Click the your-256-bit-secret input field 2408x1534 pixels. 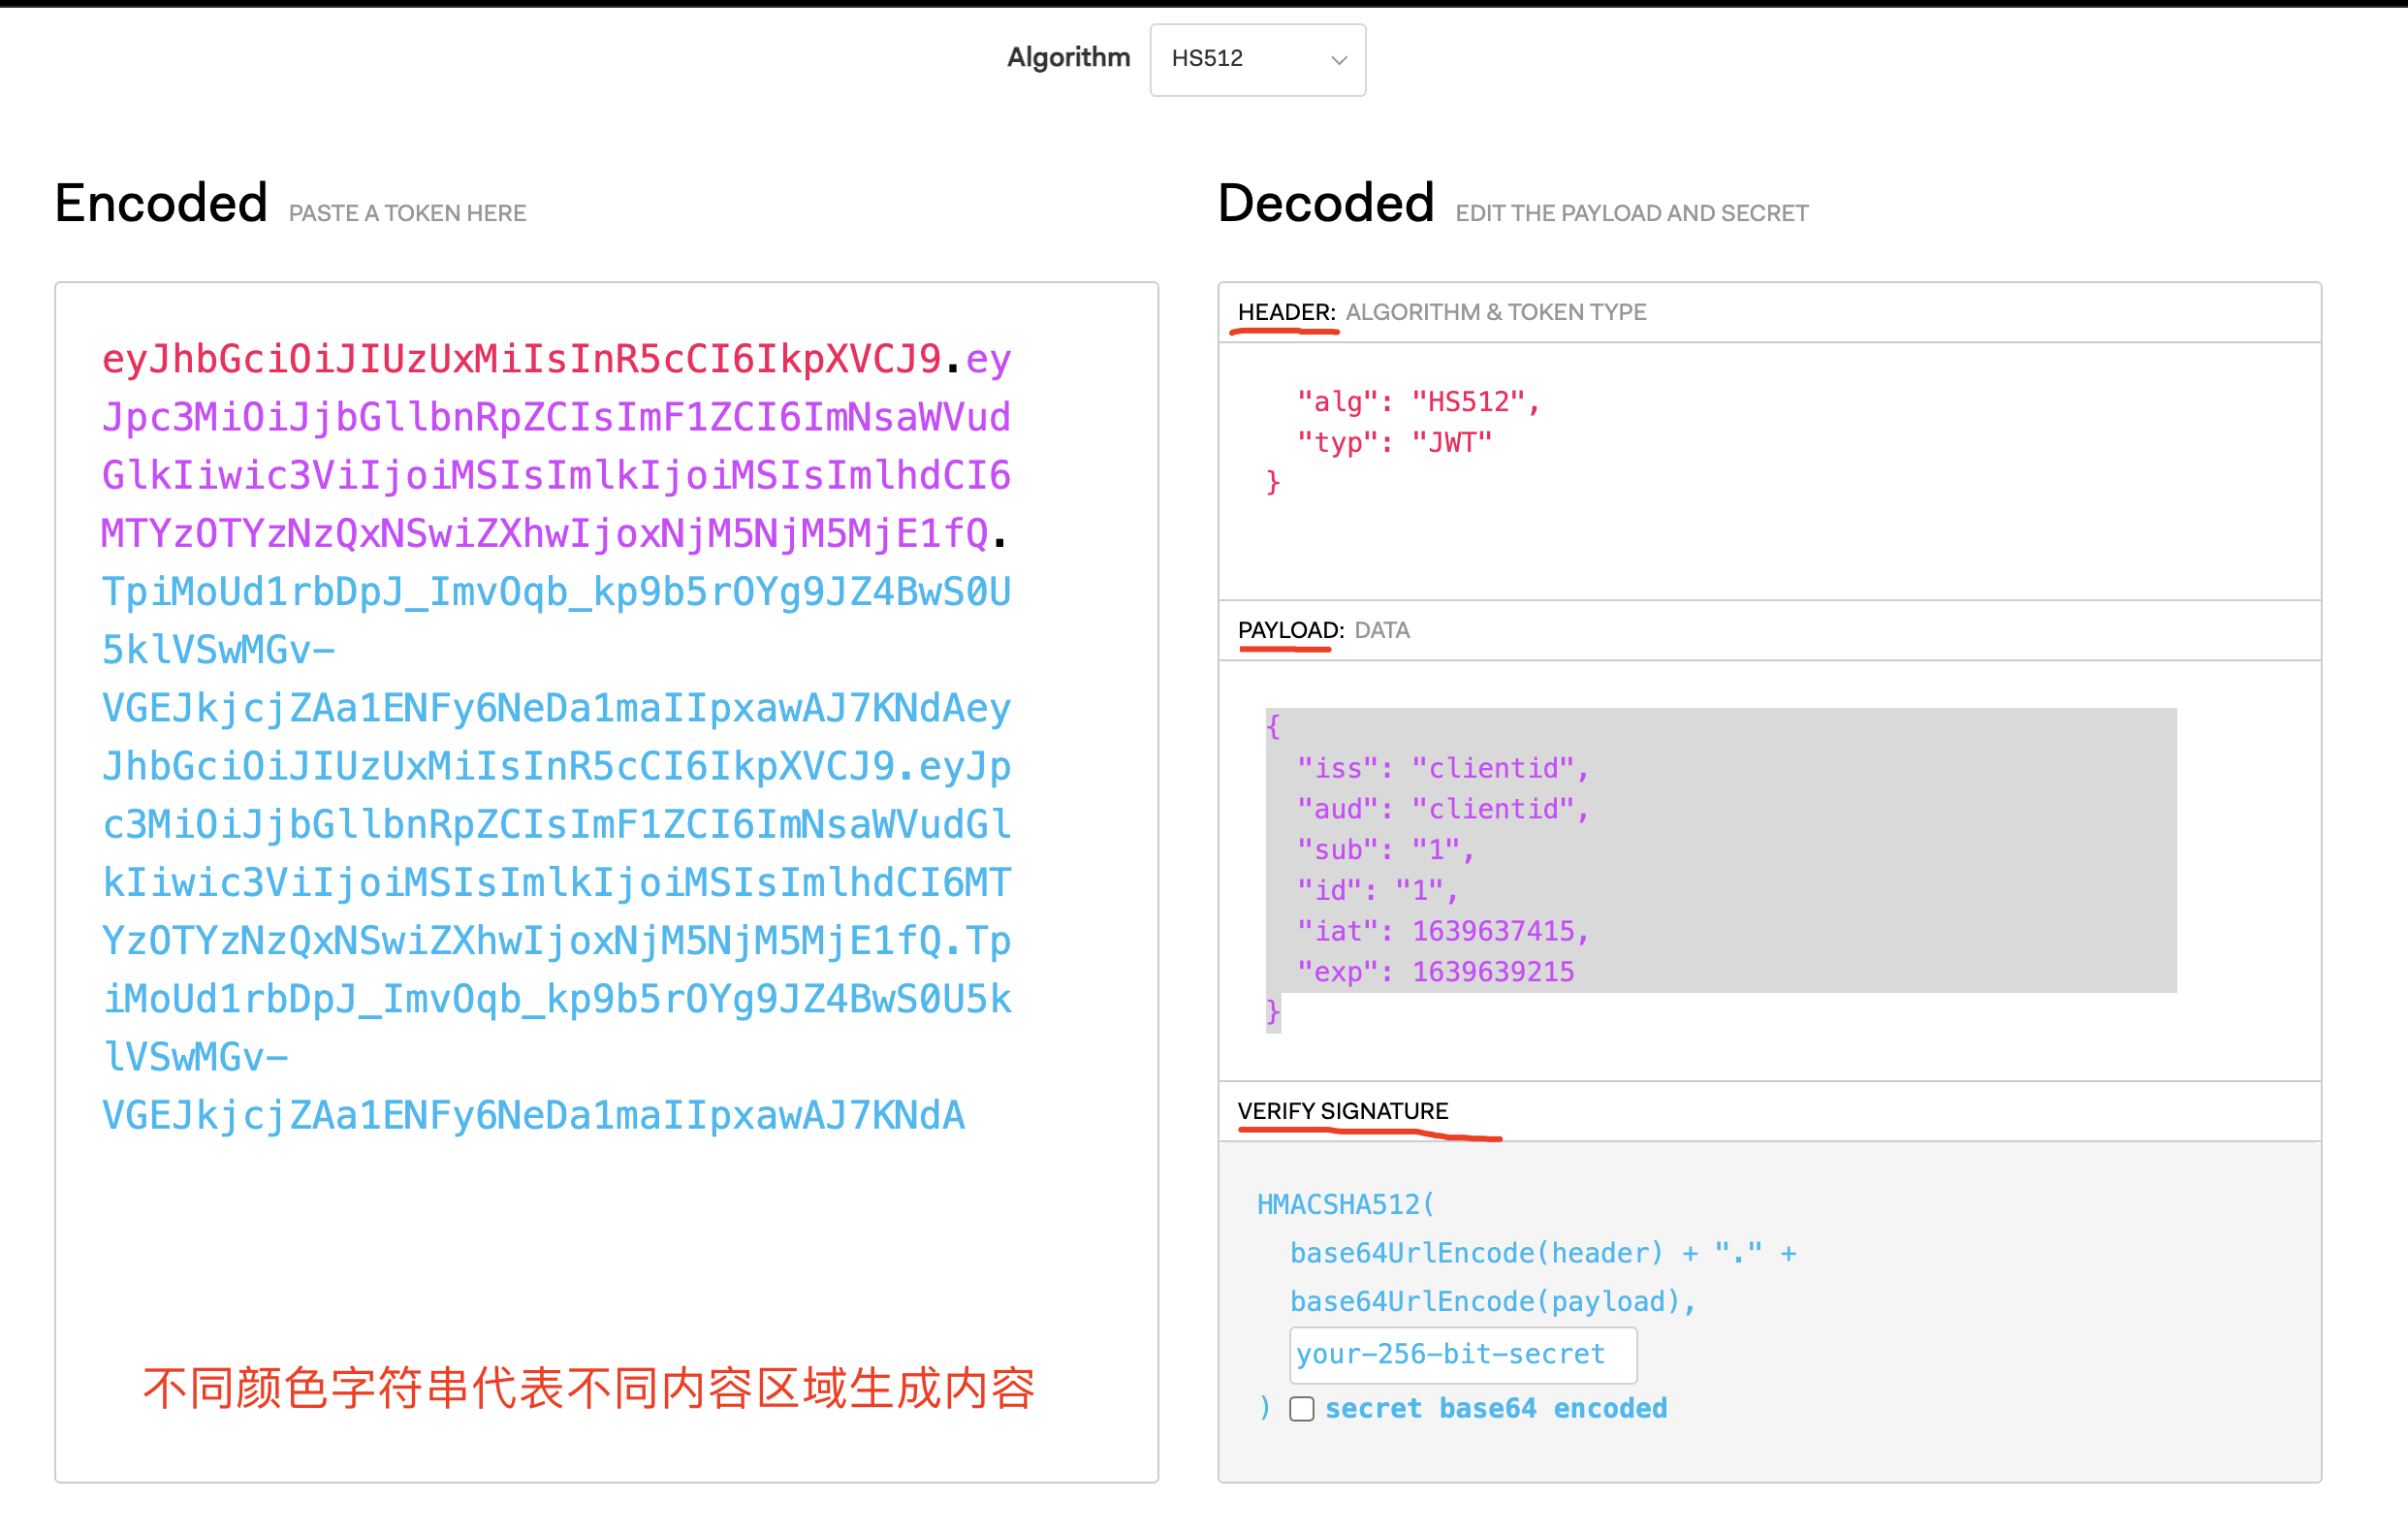pyautogui.click(x=1462, y=1354)
